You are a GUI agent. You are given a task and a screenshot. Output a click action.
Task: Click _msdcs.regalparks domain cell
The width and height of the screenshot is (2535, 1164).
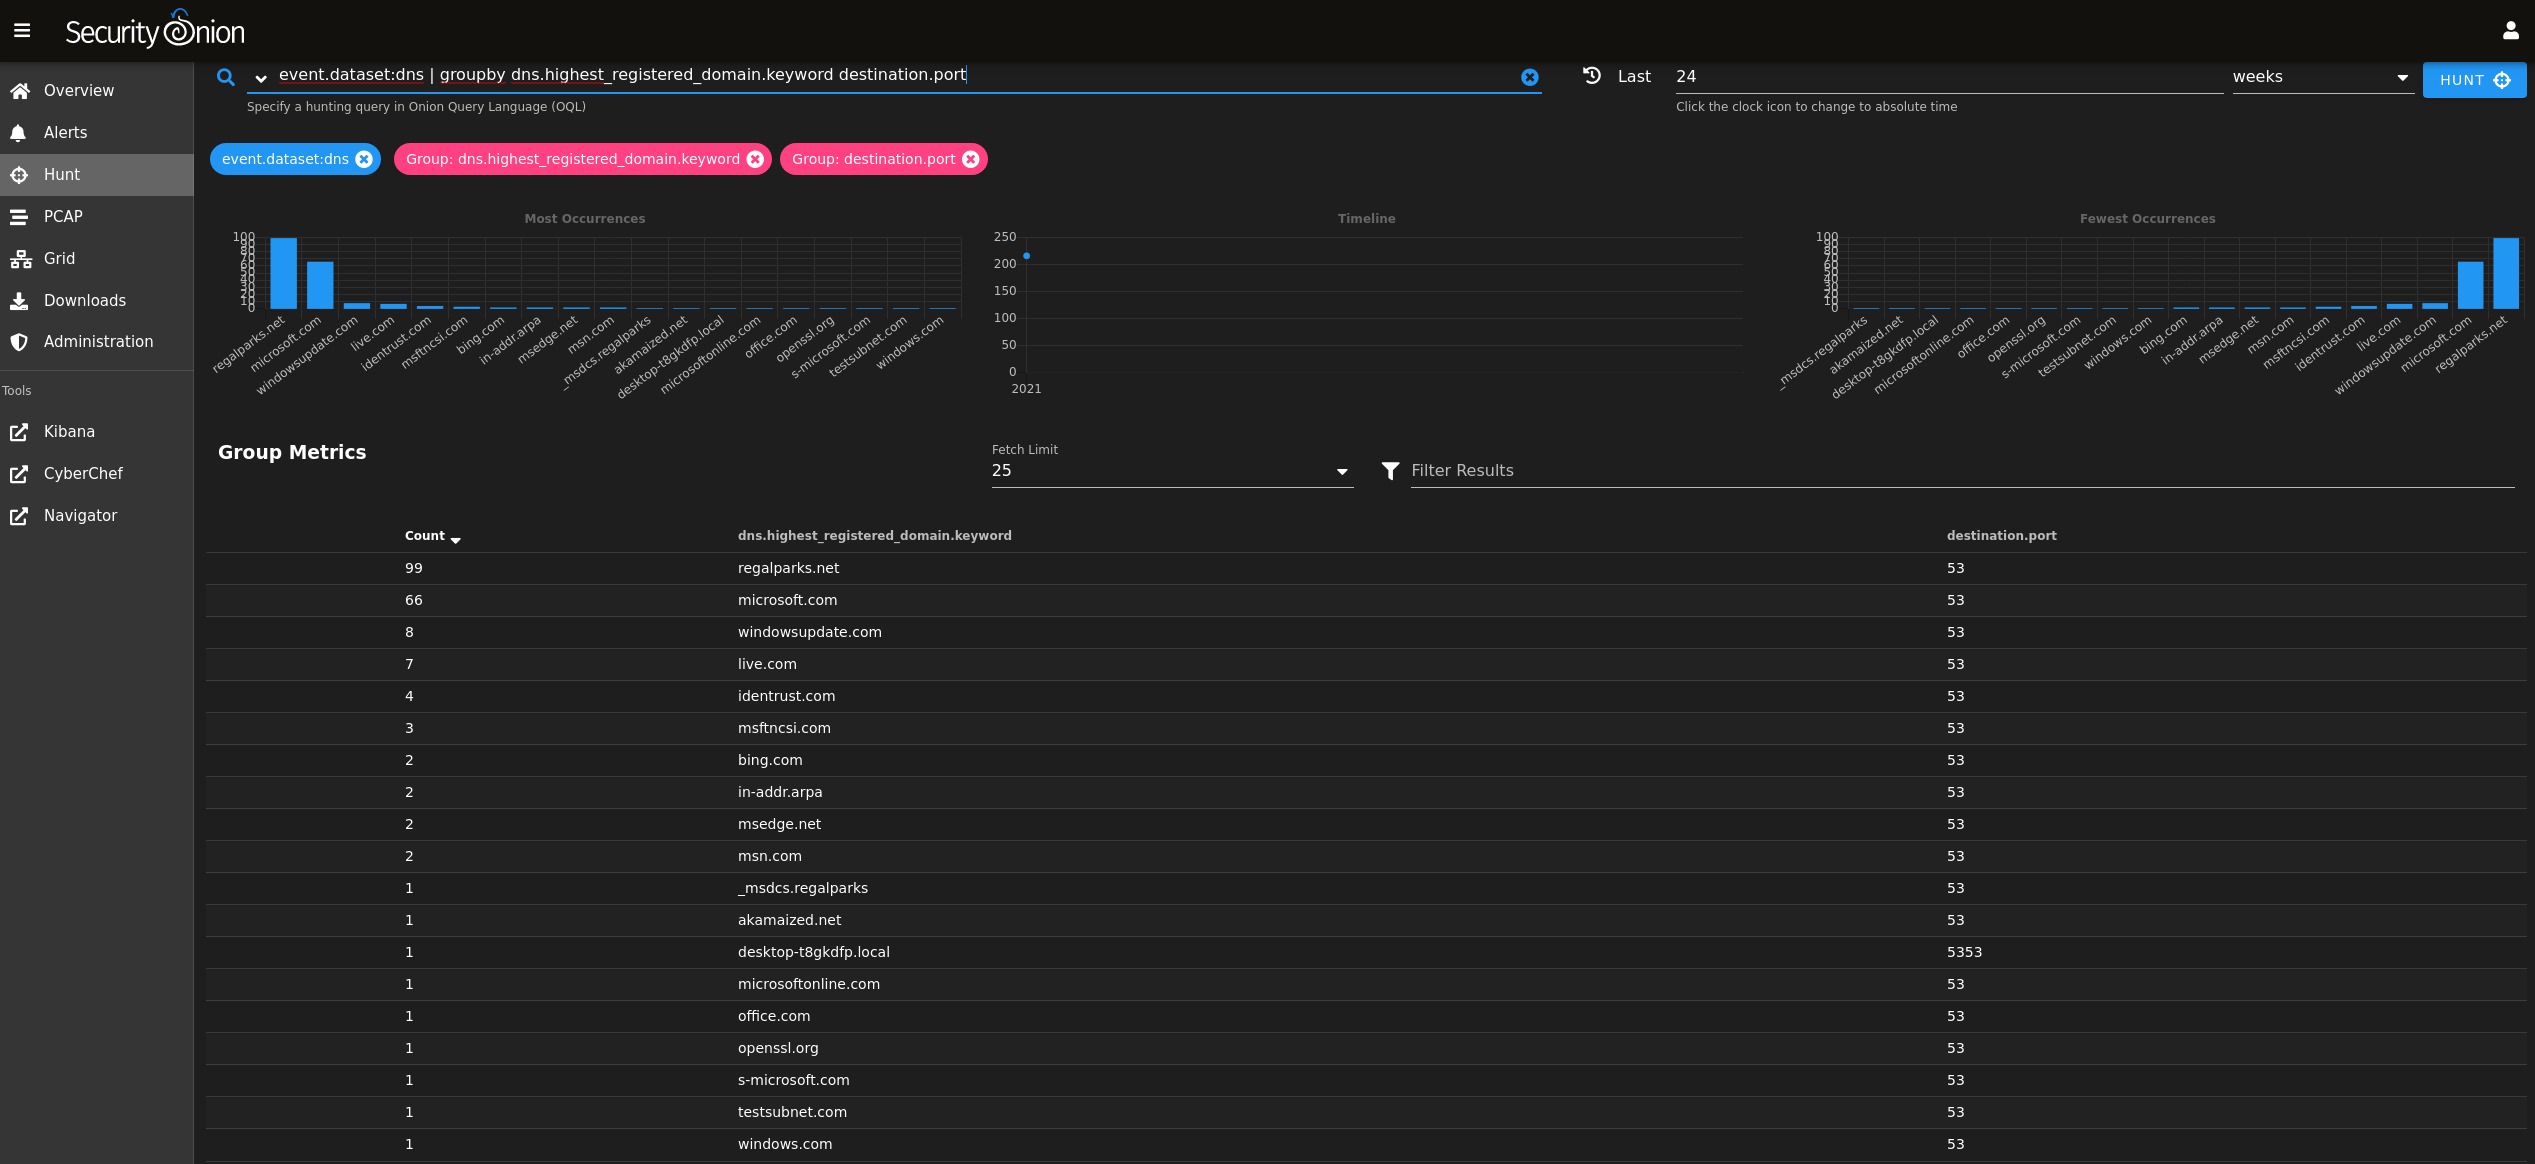803,888
